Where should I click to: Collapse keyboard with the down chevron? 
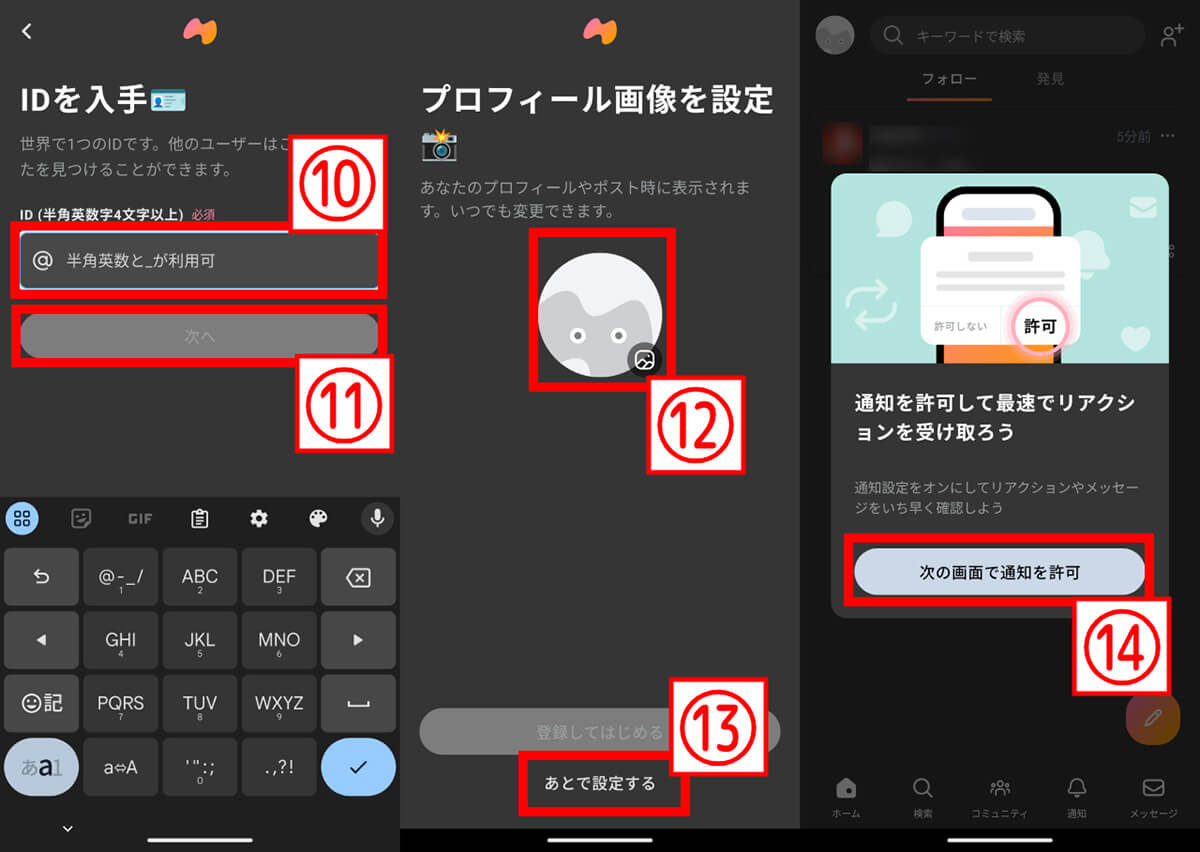point(68,828)
